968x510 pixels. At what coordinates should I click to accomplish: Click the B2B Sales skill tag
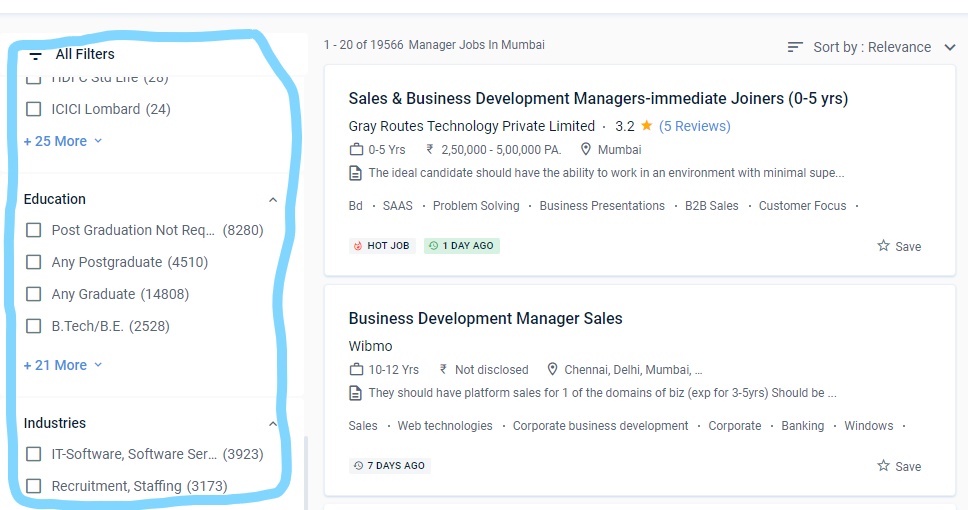tap(711, 206)
